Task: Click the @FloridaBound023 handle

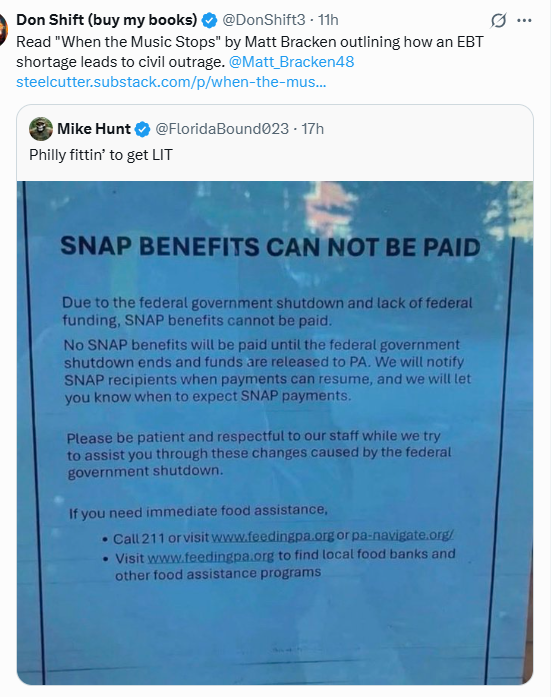Action: click(x=222, y=129)
